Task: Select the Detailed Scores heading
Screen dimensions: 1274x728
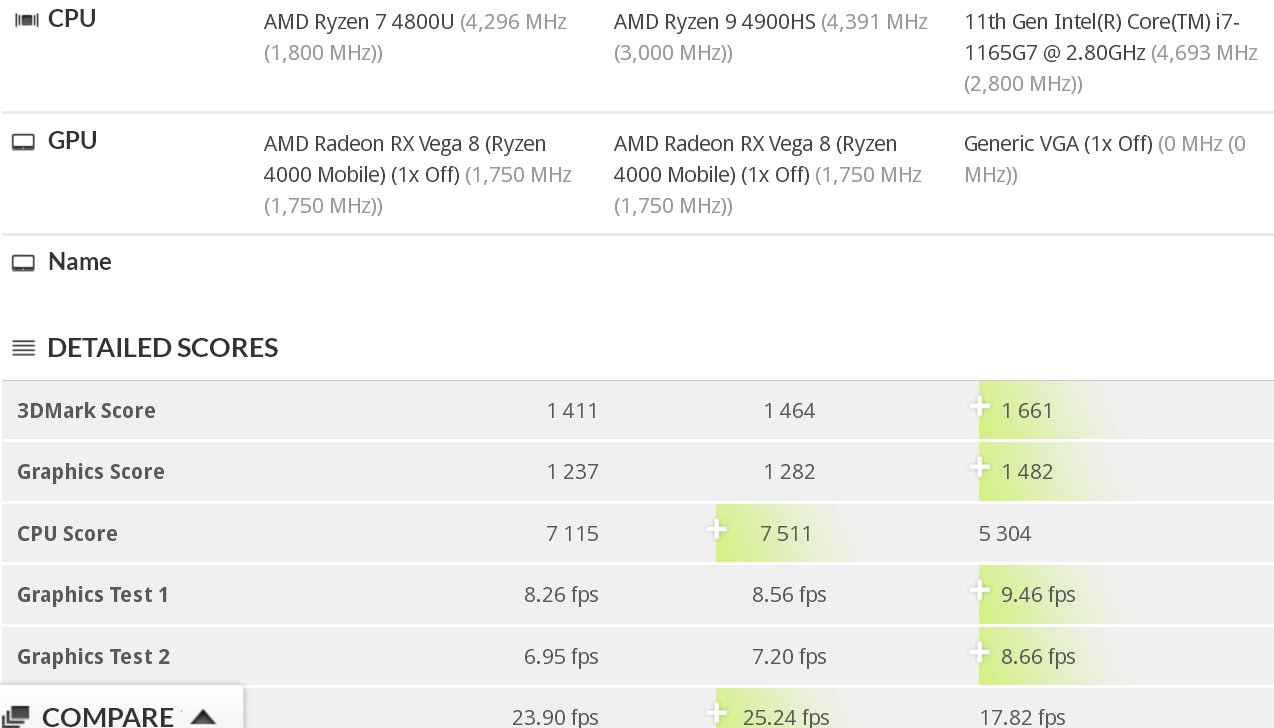Action: 162,348
